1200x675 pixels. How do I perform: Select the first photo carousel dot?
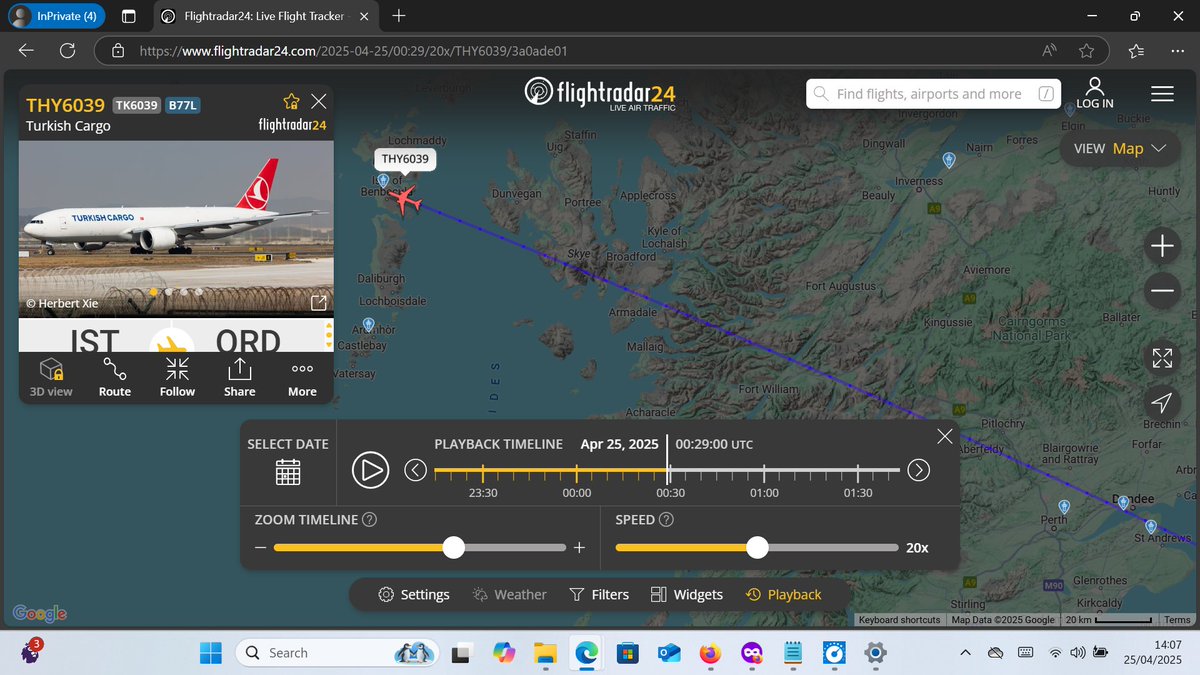pos(153,292)
